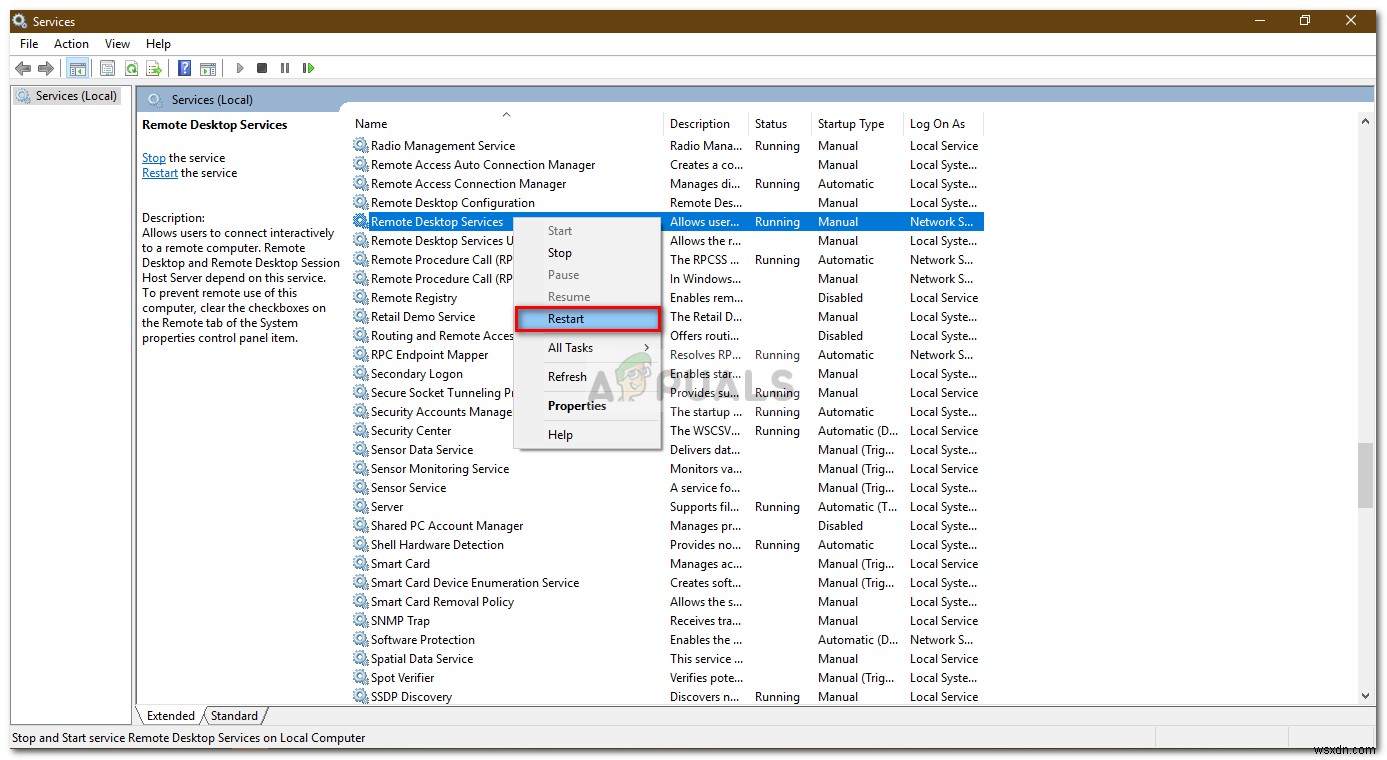Choose Restart in the context menu
The height and width of the screenshot is (760, 1387).
[587, 319]
